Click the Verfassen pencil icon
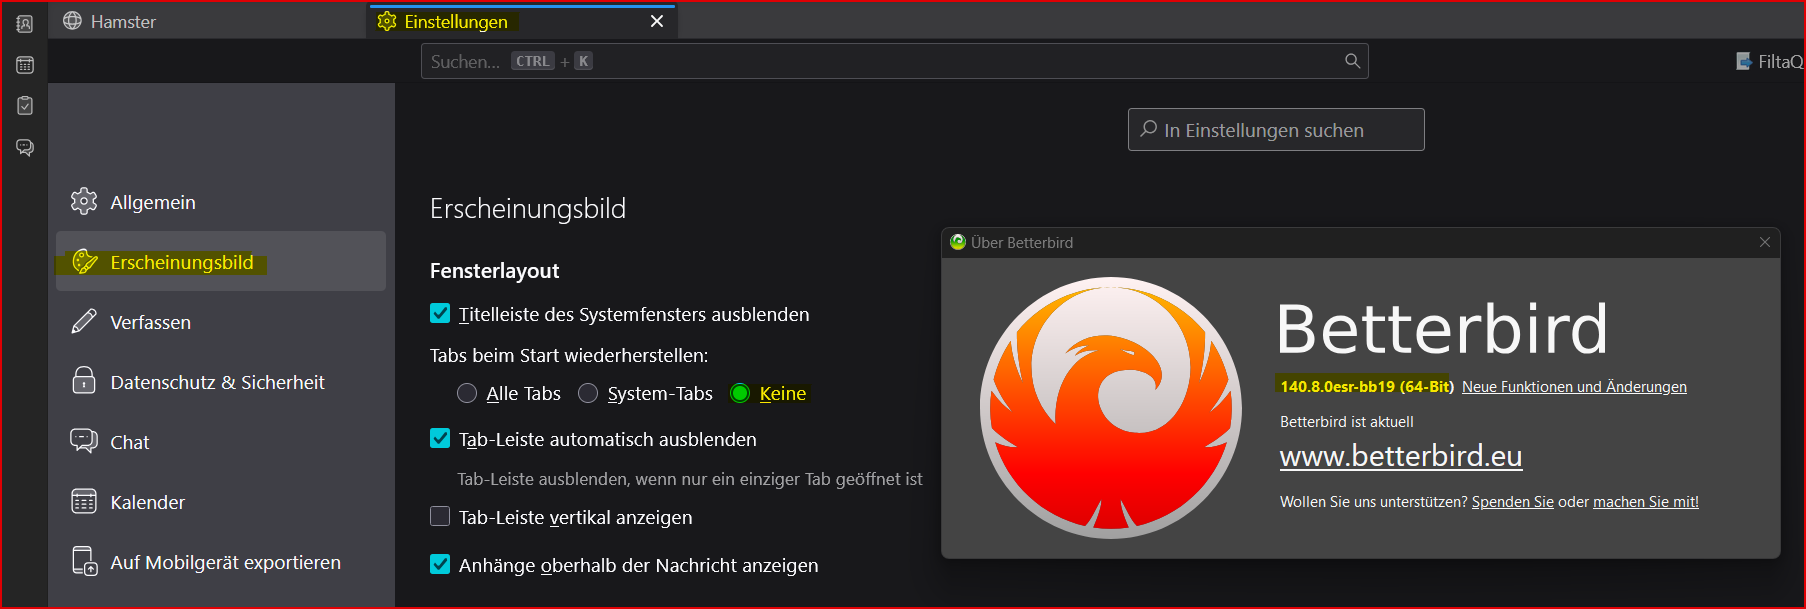Viewport: 1806px width, 609px height. tap(84, 321)
